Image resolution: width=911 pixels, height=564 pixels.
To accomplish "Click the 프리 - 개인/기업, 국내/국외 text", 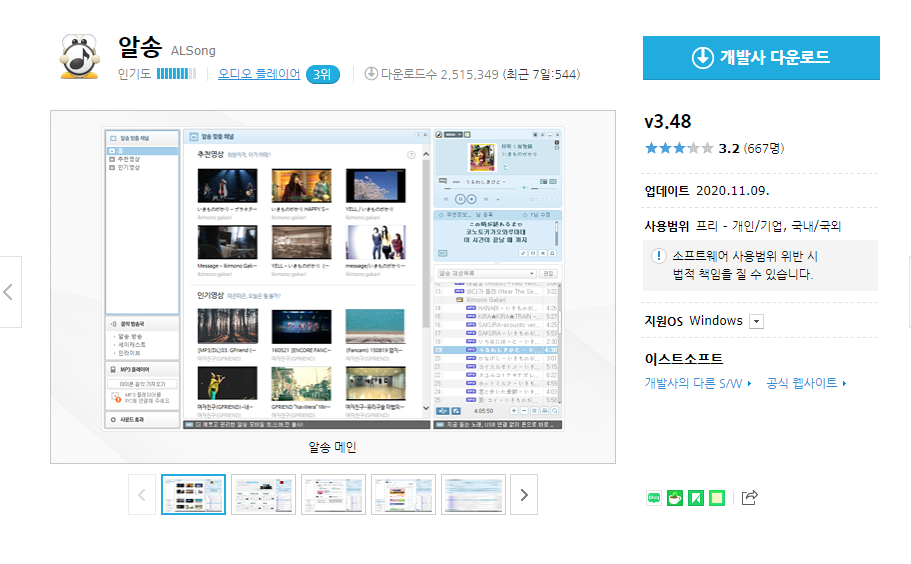I will (x=768, y=226).
